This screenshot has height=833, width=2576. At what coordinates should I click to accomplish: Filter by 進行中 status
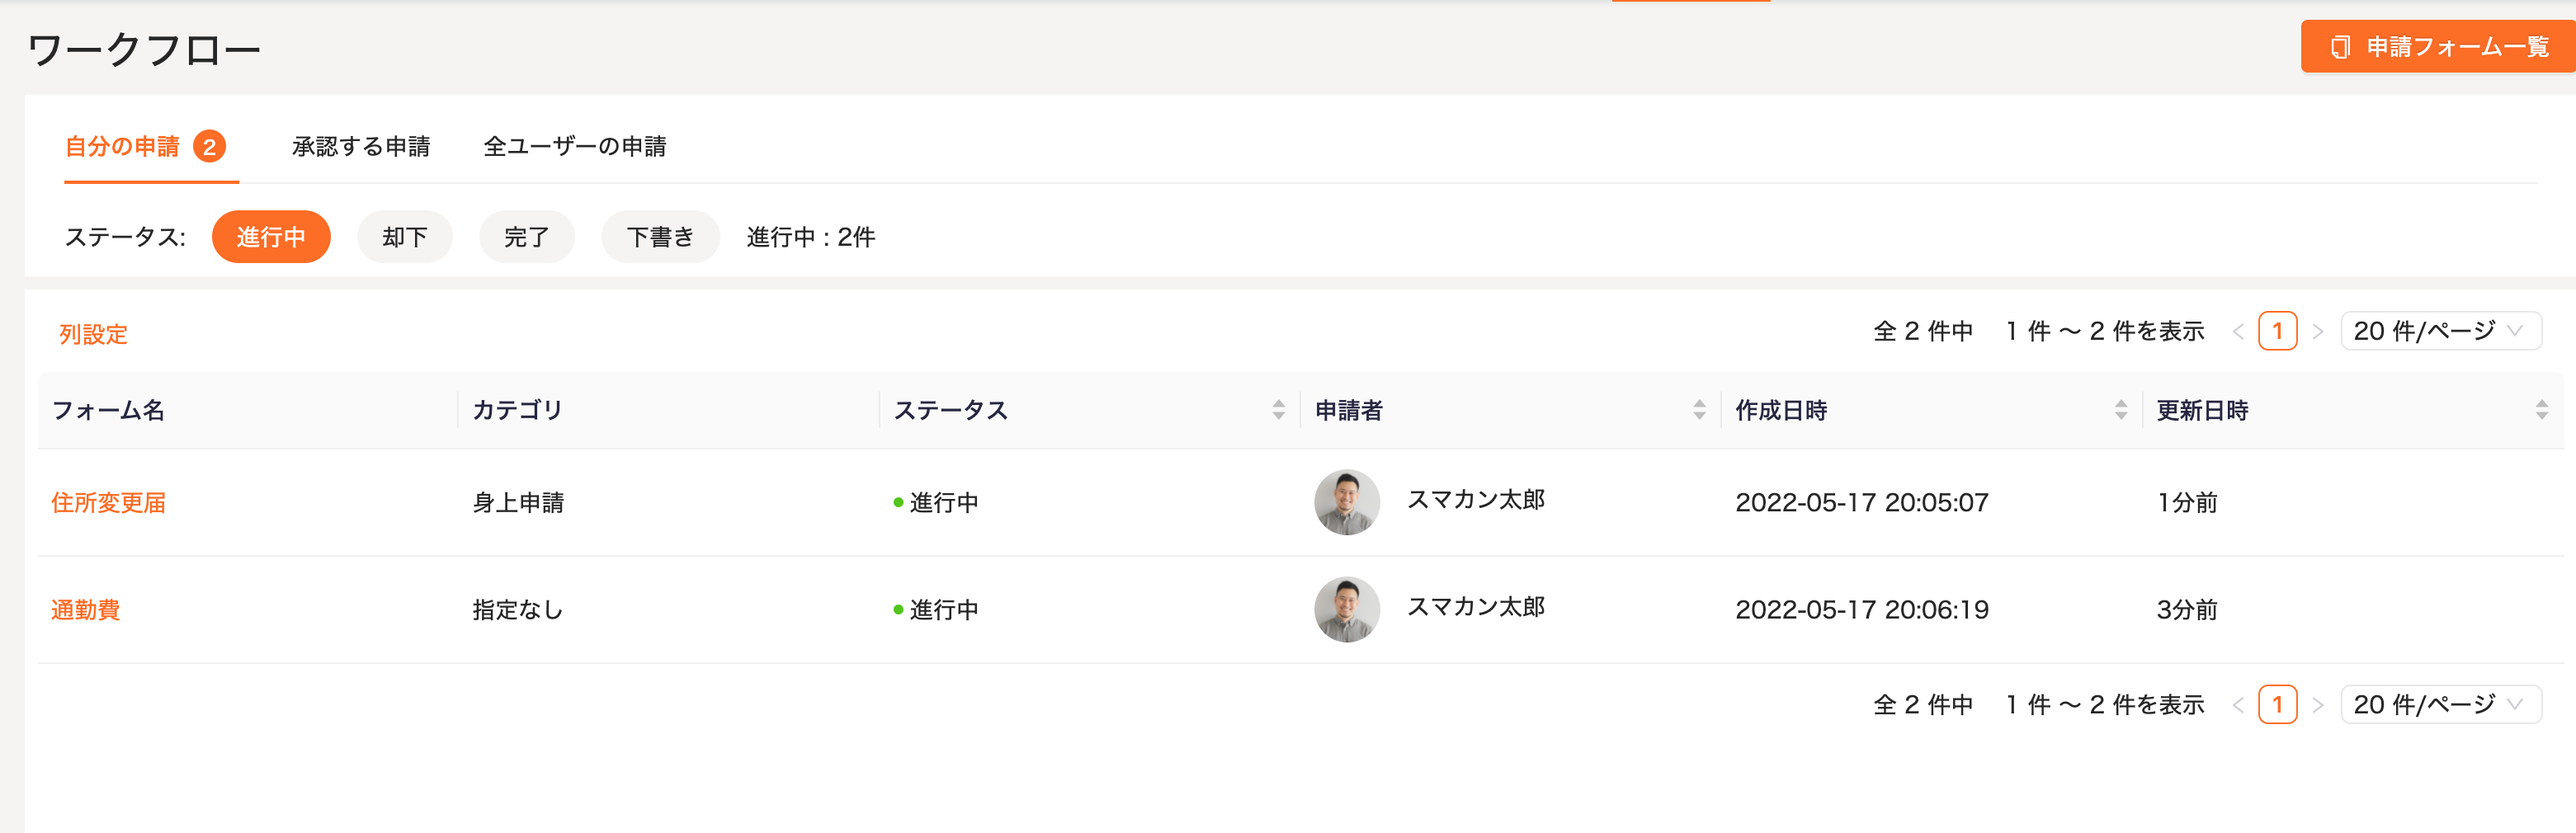click(271, 237)
